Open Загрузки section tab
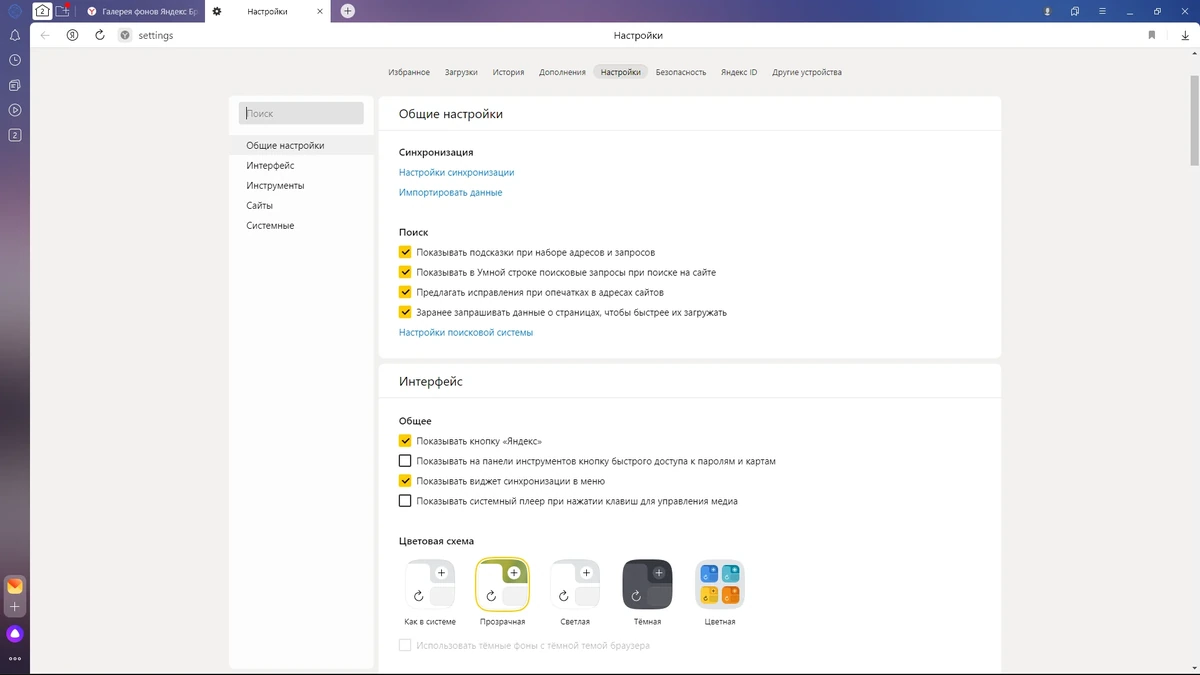 tap(461, 72)
